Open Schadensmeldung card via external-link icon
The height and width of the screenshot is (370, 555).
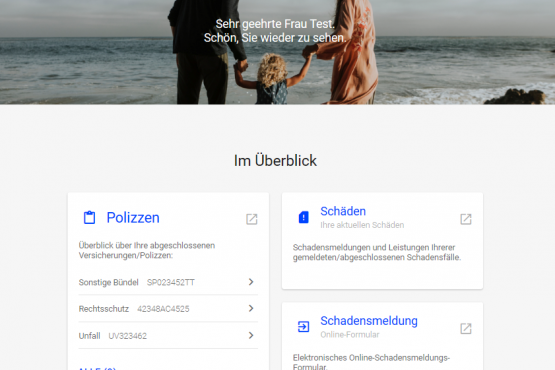coord(466,329)
